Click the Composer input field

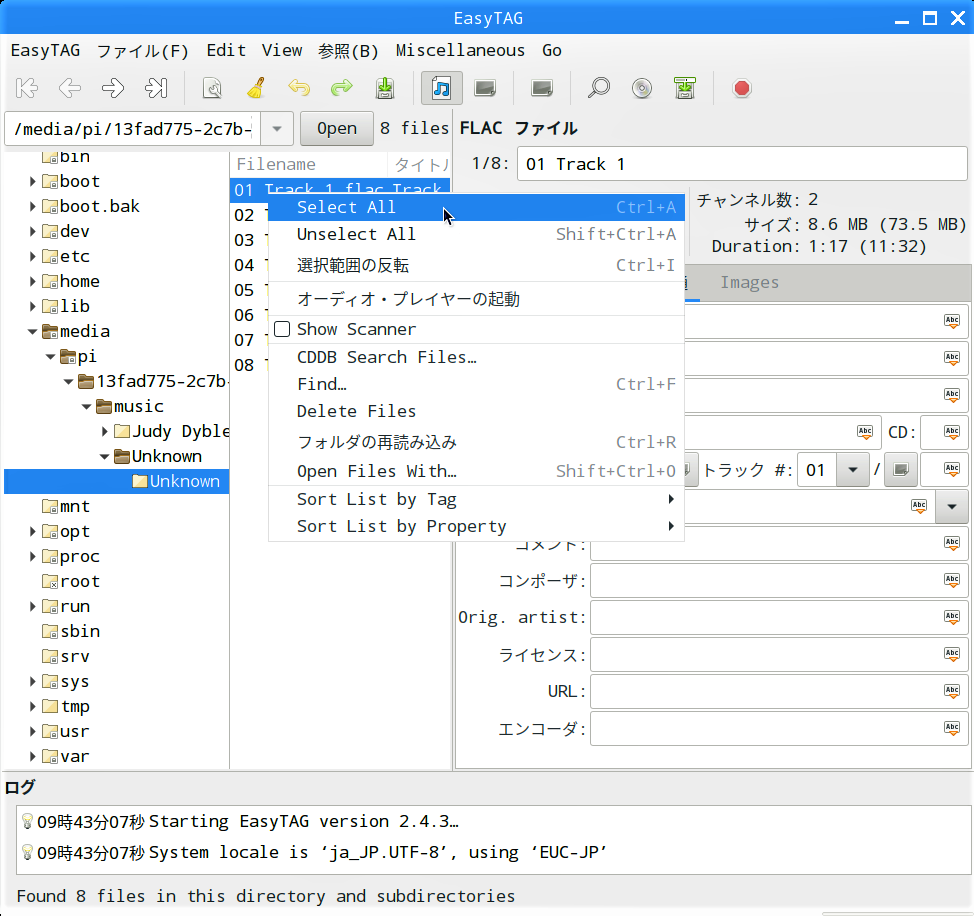[779, 581]
